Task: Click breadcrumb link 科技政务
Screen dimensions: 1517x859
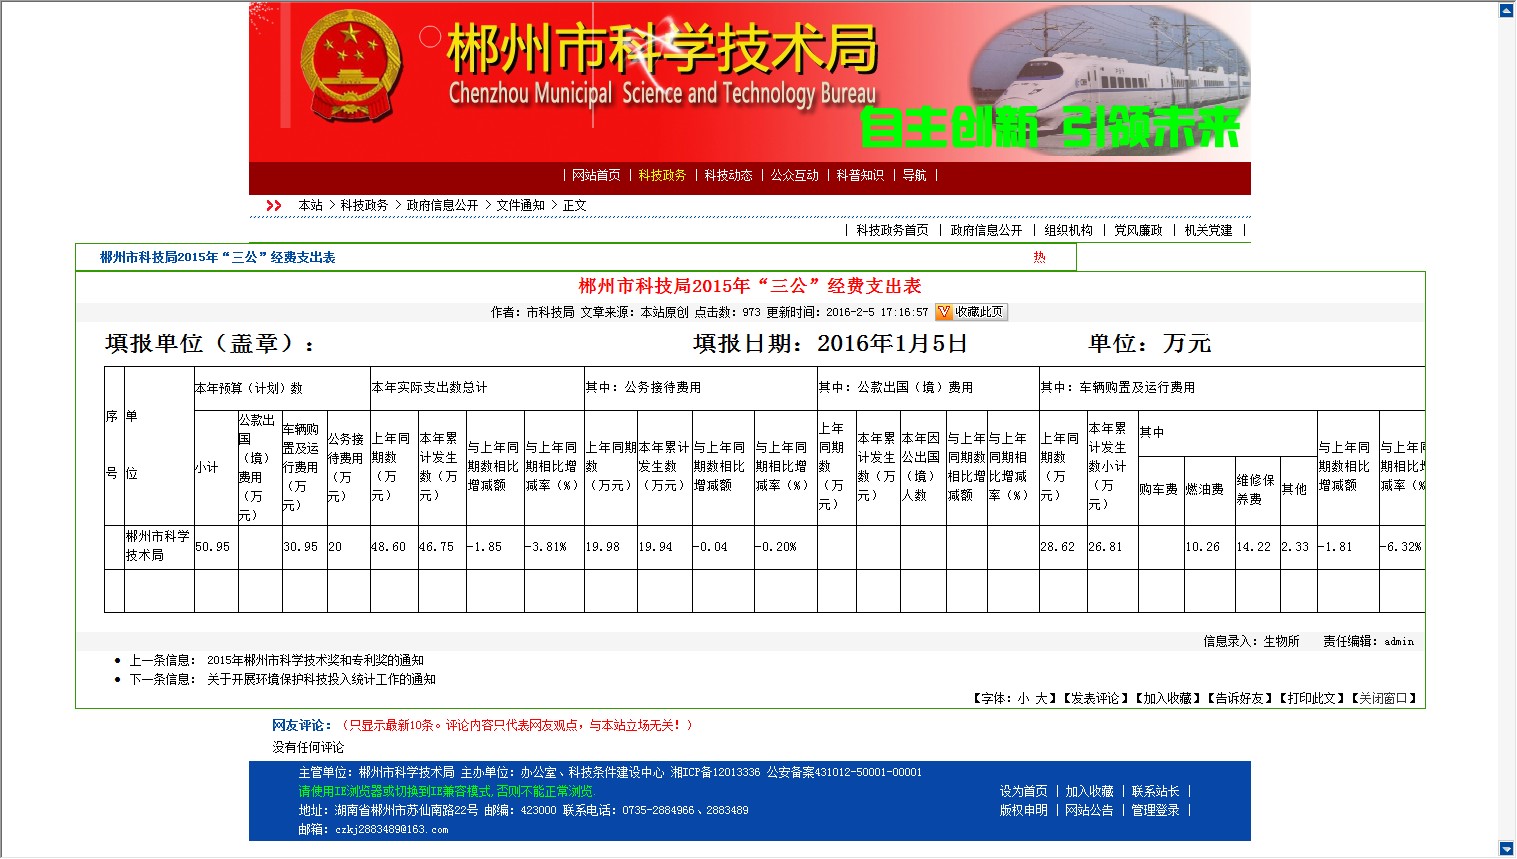Action: click(x=364, y=205)
